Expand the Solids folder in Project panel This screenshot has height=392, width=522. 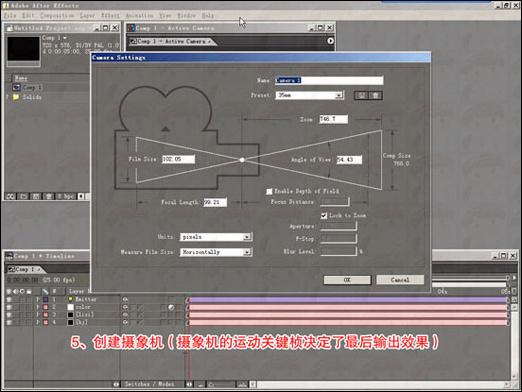tap(7, 97)
